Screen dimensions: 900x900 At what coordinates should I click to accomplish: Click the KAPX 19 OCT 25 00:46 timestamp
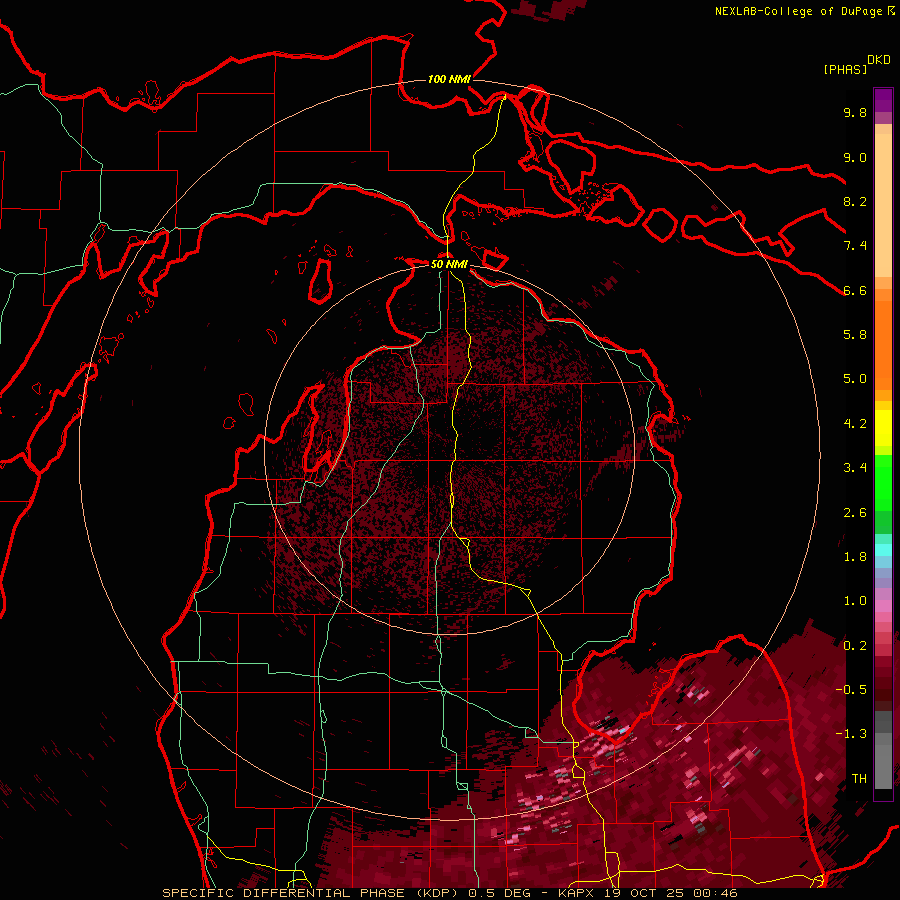click(x=648, y=893)
